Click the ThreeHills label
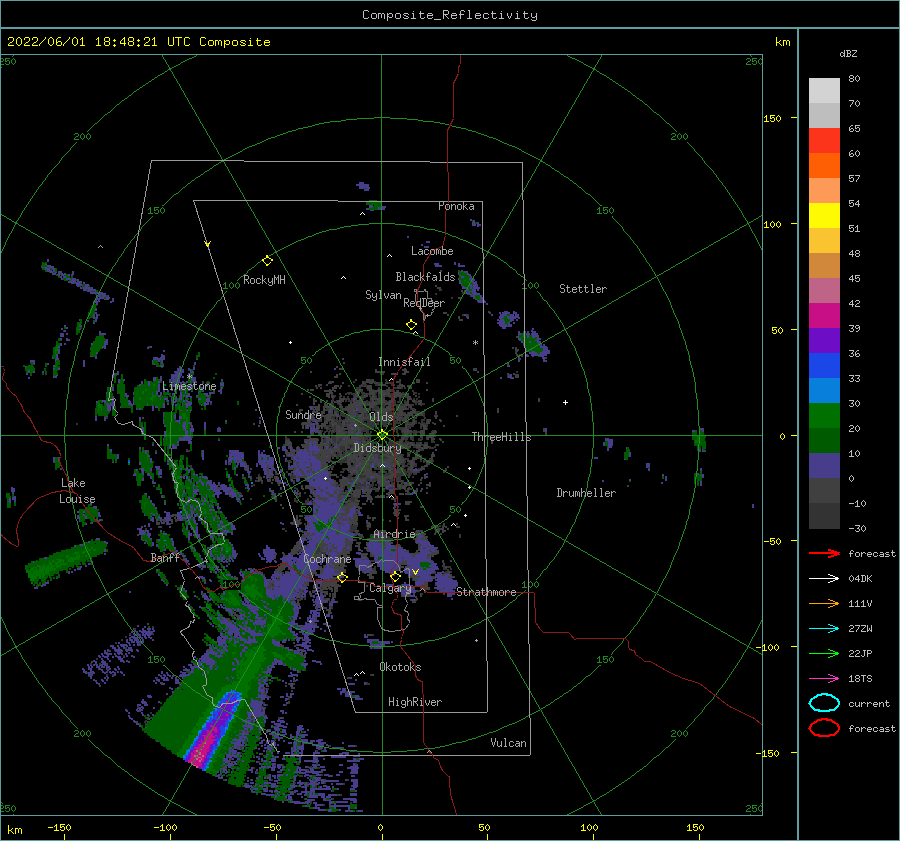 [x=502, y=437]
